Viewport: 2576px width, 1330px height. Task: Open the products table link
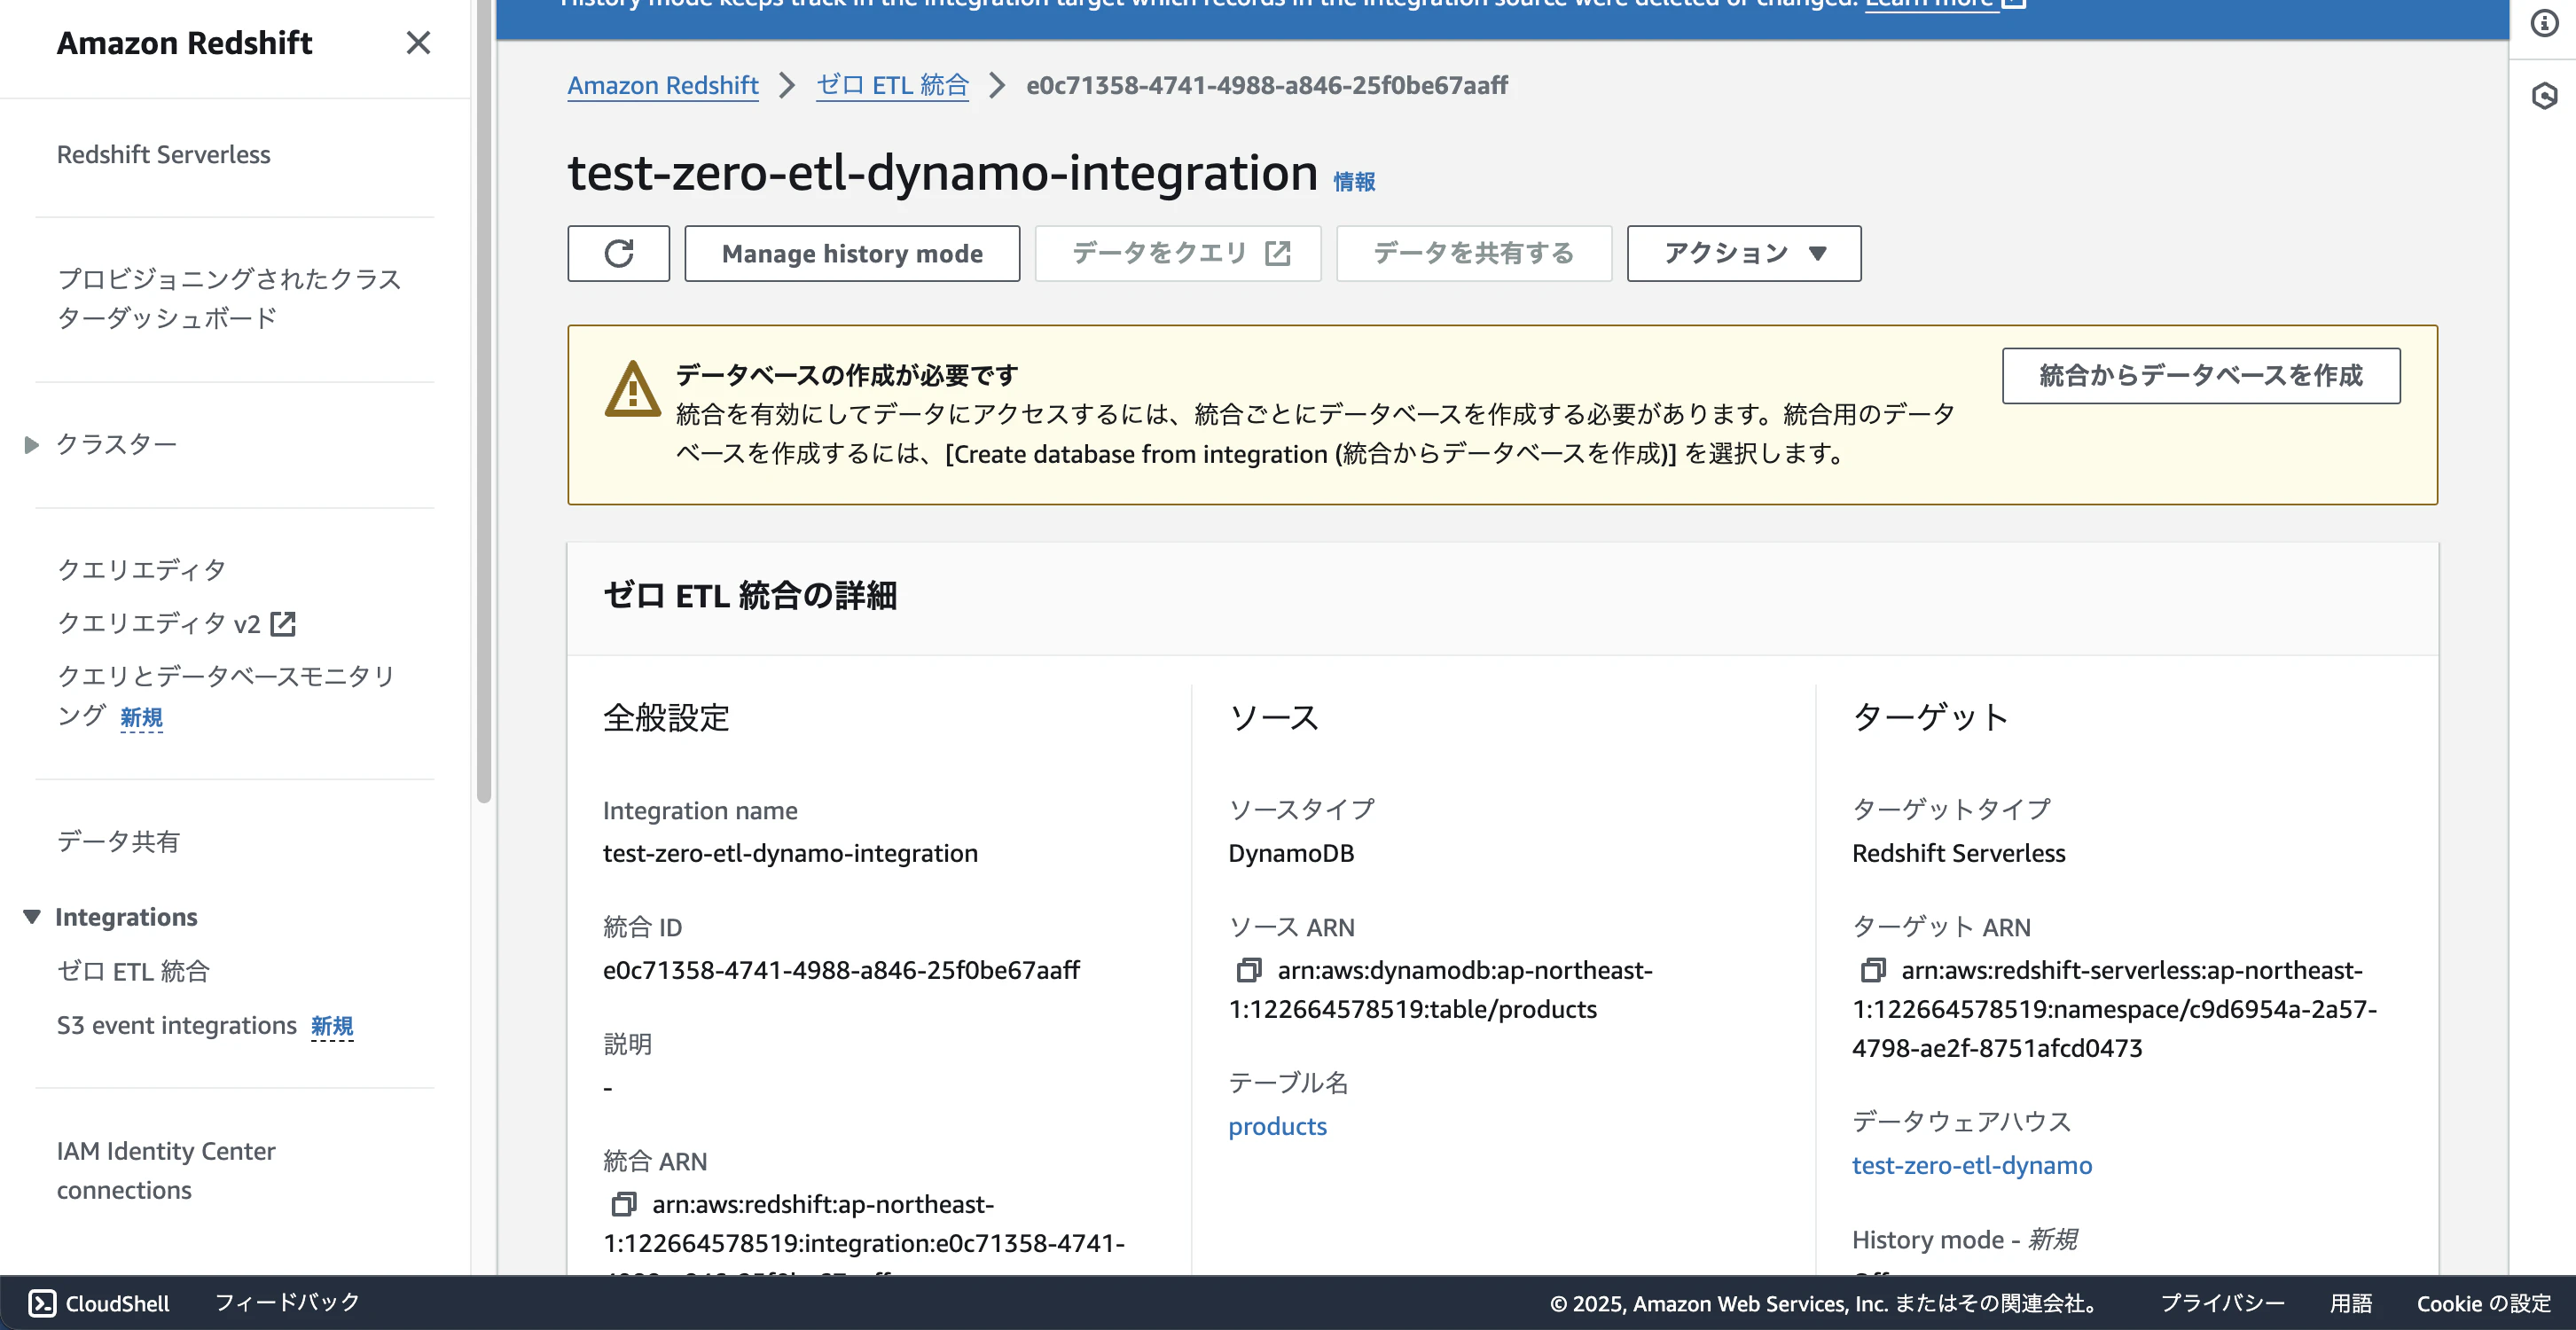tap(1277, 1125)
